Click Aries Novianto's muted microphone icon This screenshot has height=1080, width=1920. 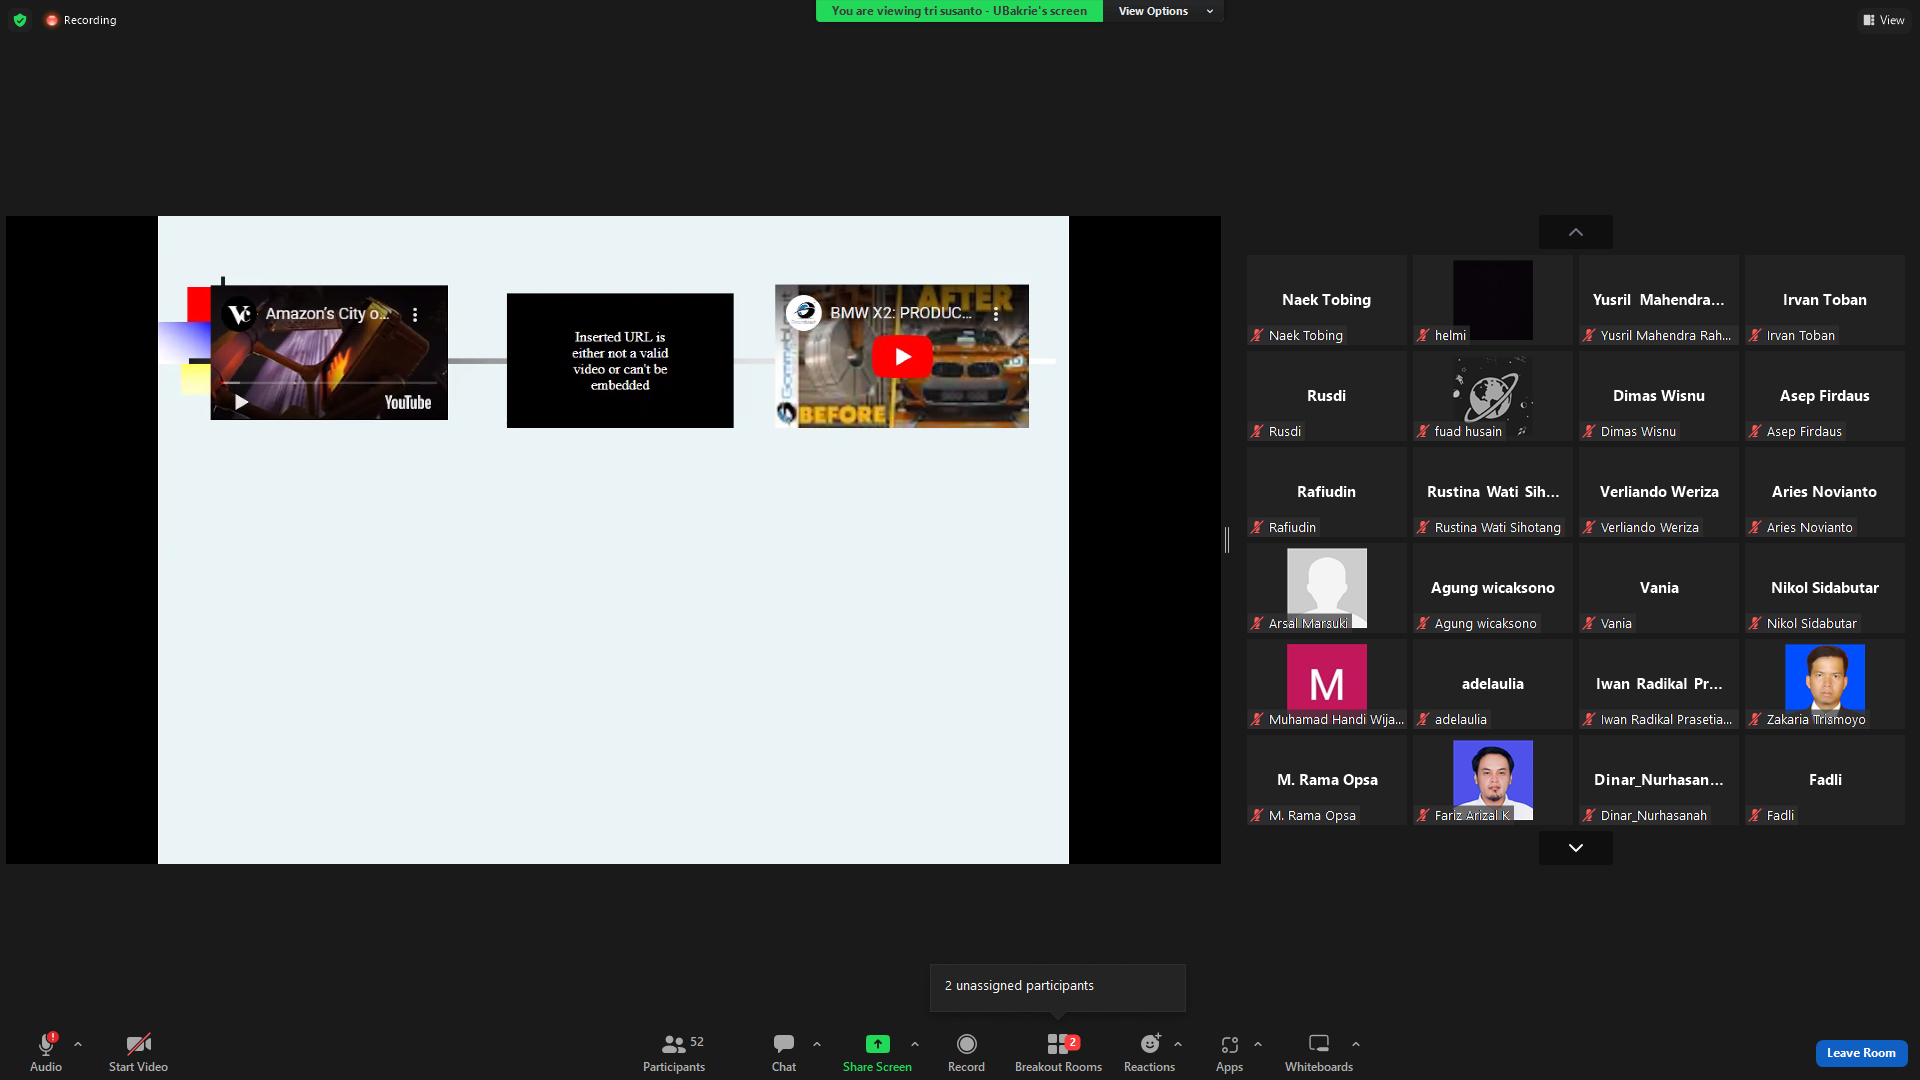tap(1755, 527)
